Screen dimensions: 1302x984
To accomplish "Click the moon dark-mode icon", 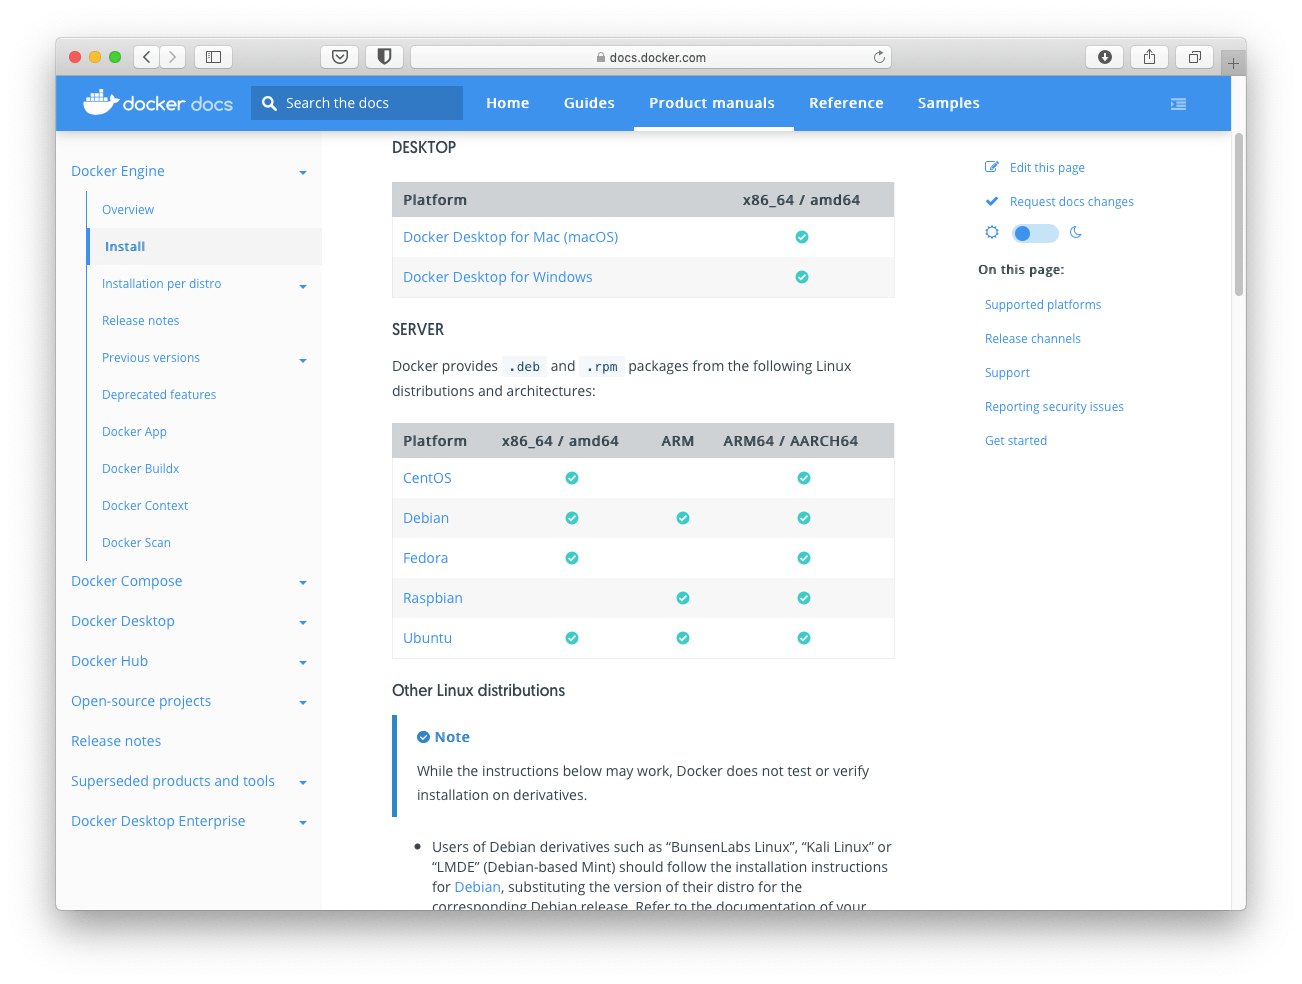I will click(x=1076, y=232).
